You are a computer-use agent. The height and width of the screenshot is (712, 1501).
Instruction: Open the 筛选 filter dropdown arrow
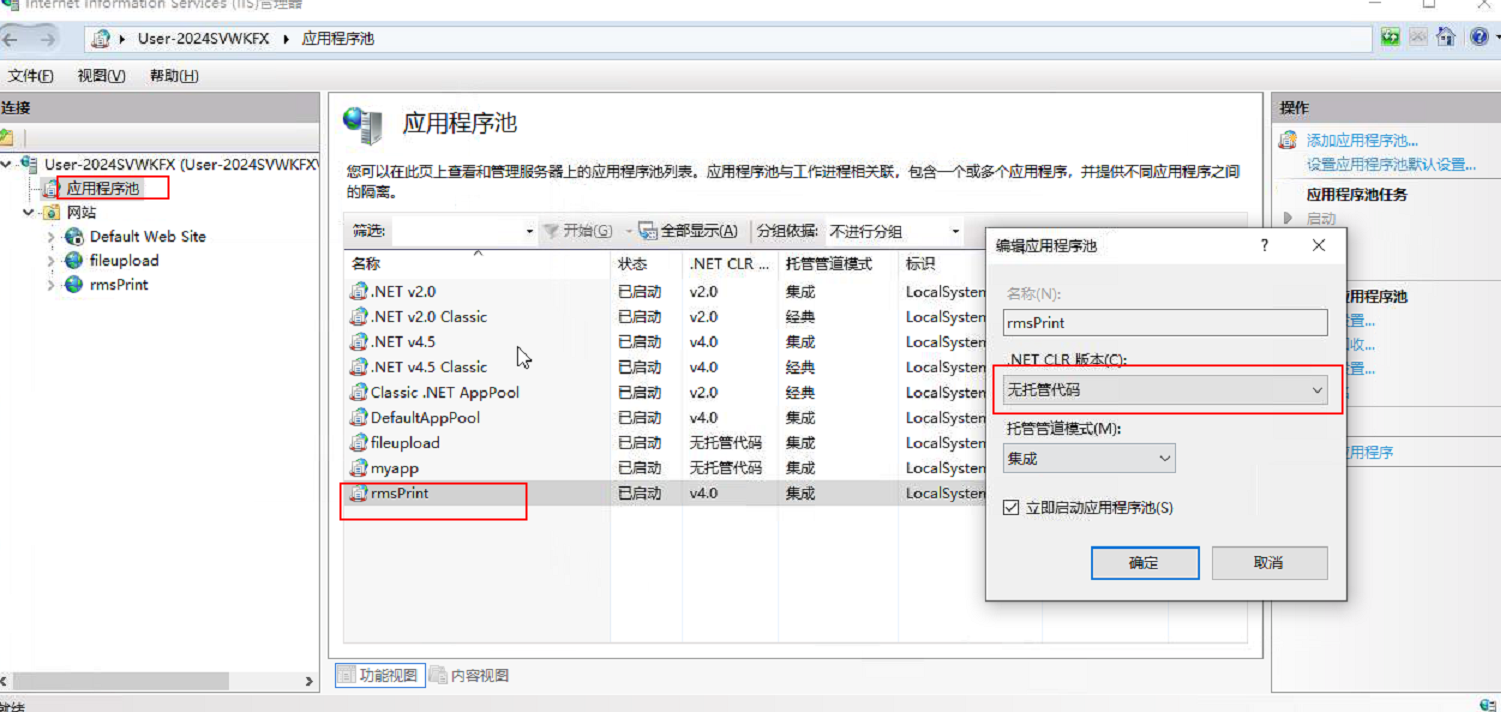pyautogui.click(x=530, y=232)
